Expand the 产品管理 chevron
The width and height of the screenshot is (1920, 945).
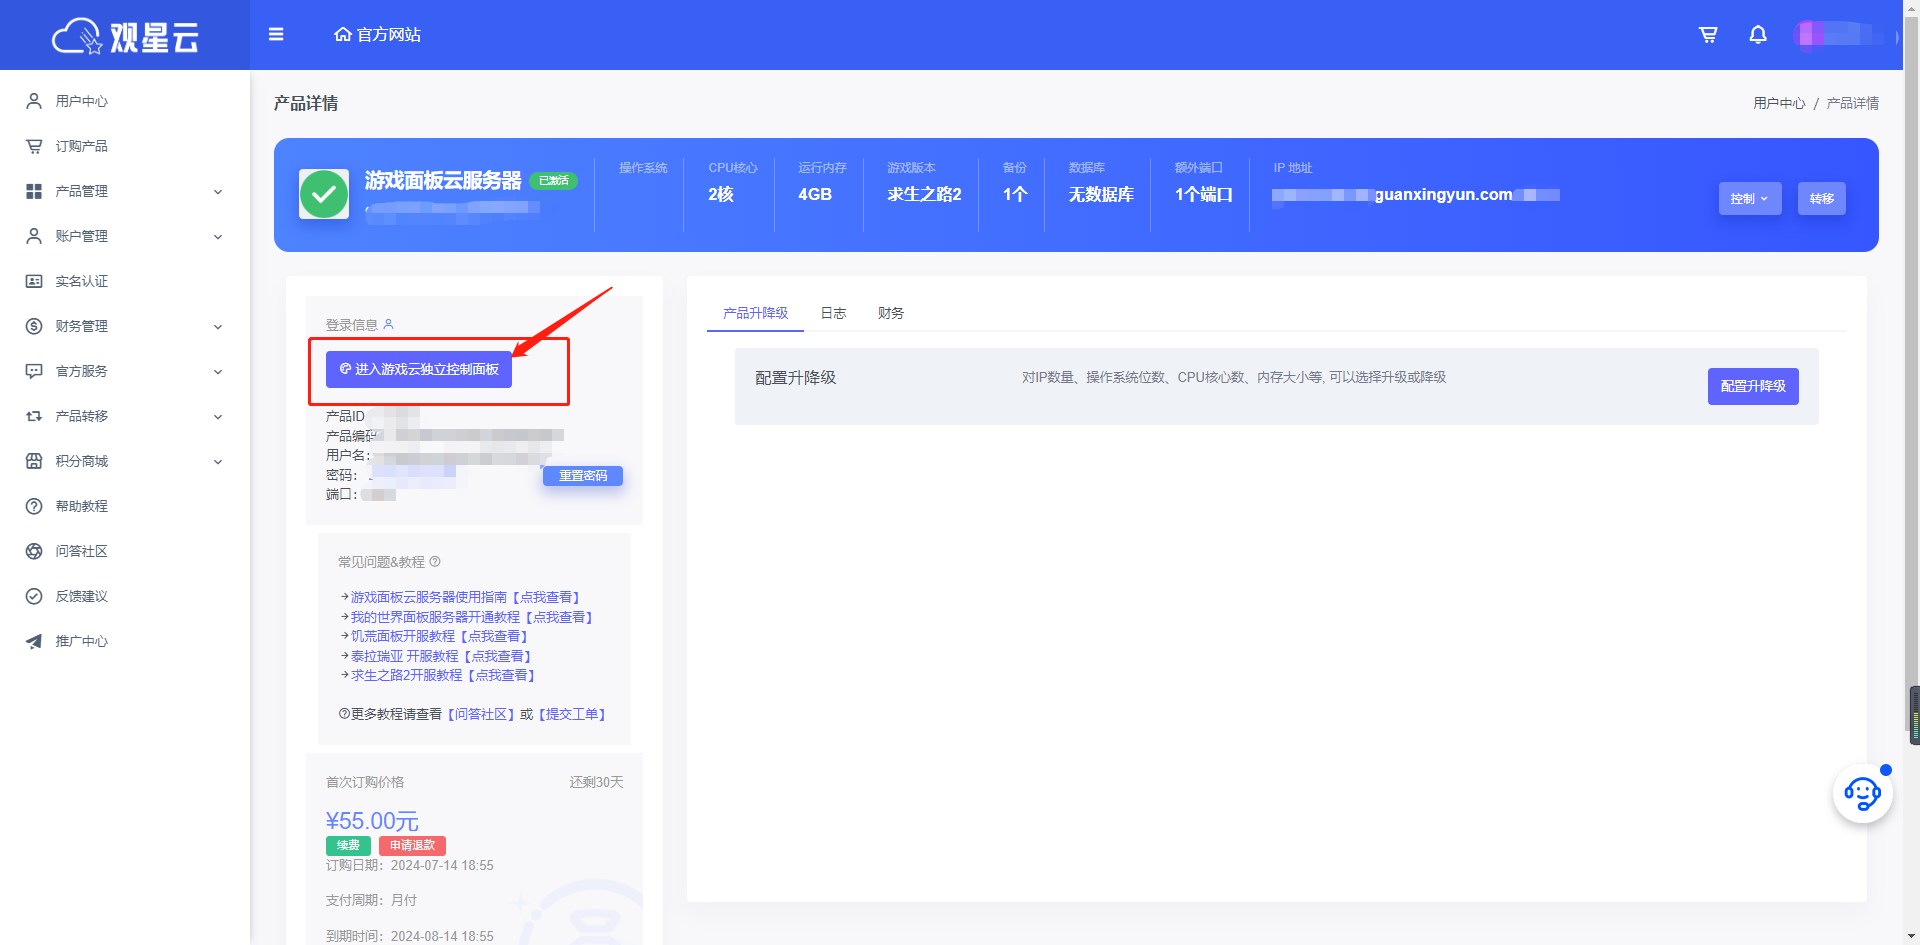click(x=218, y=192)
